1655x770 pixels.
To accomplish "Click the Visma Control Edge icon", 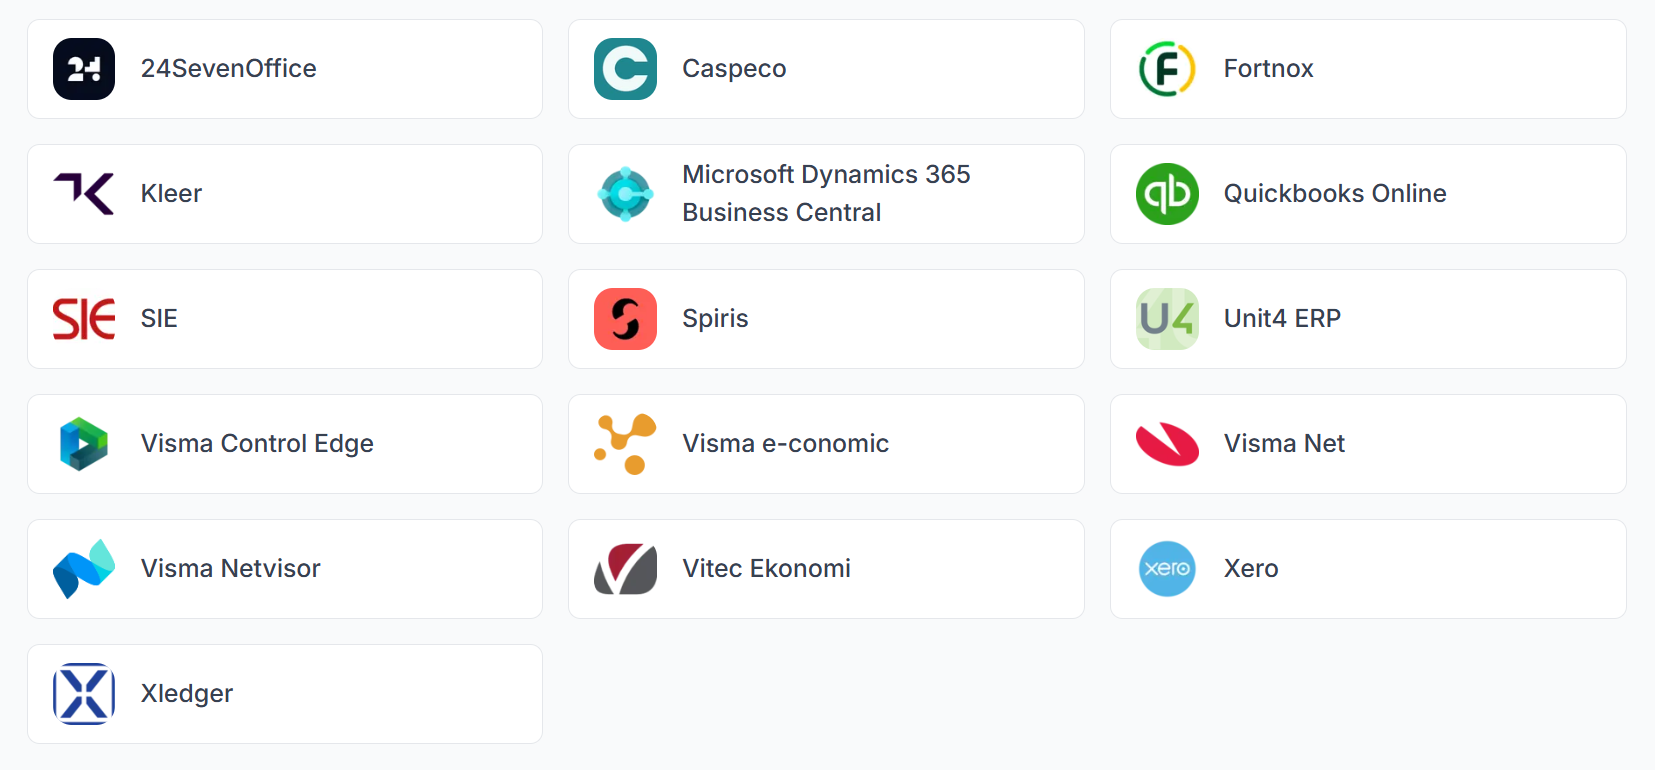I will 84,444.
